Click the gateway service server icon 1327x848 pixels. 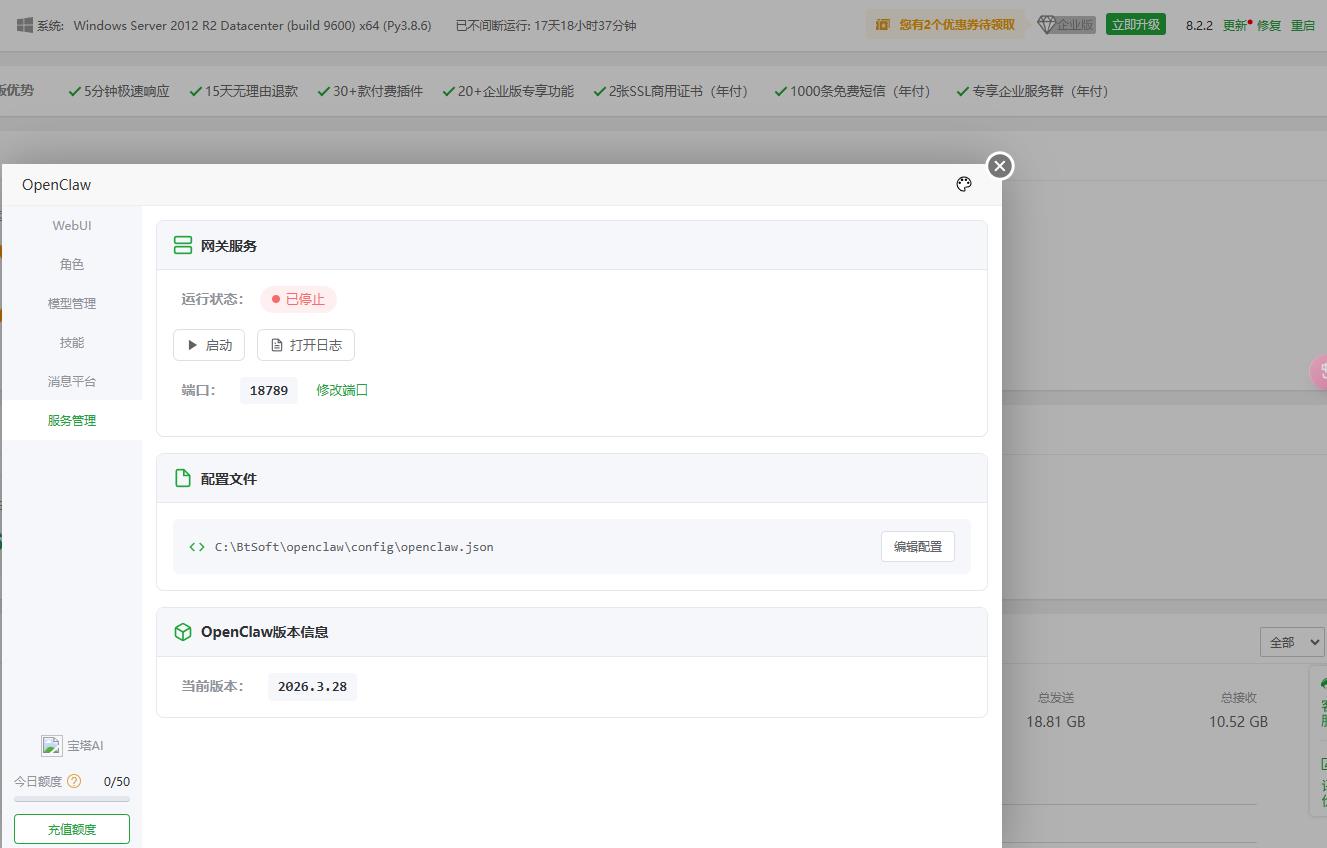click(x=182, y=245)
